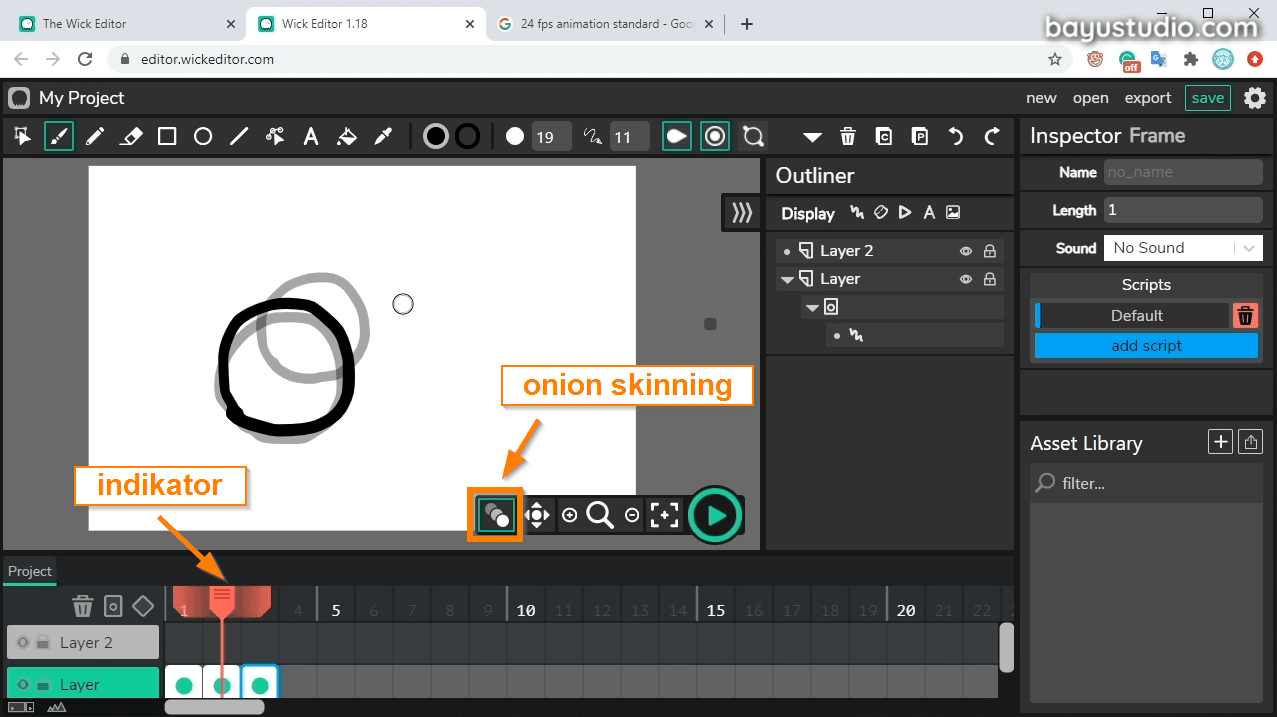Switch to the Project tab above the timeline
This screenshot has height=717, width=1277.
click(29, 571)
